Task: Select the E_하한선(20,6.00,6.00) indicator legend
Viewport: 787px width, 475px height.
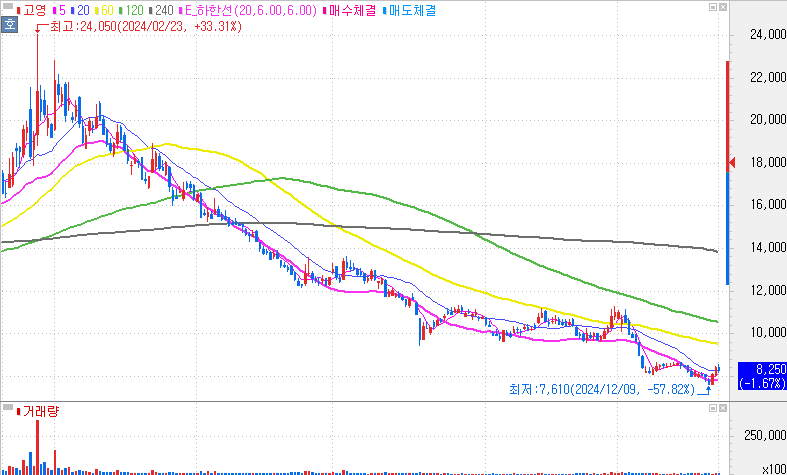Action: 248,11
